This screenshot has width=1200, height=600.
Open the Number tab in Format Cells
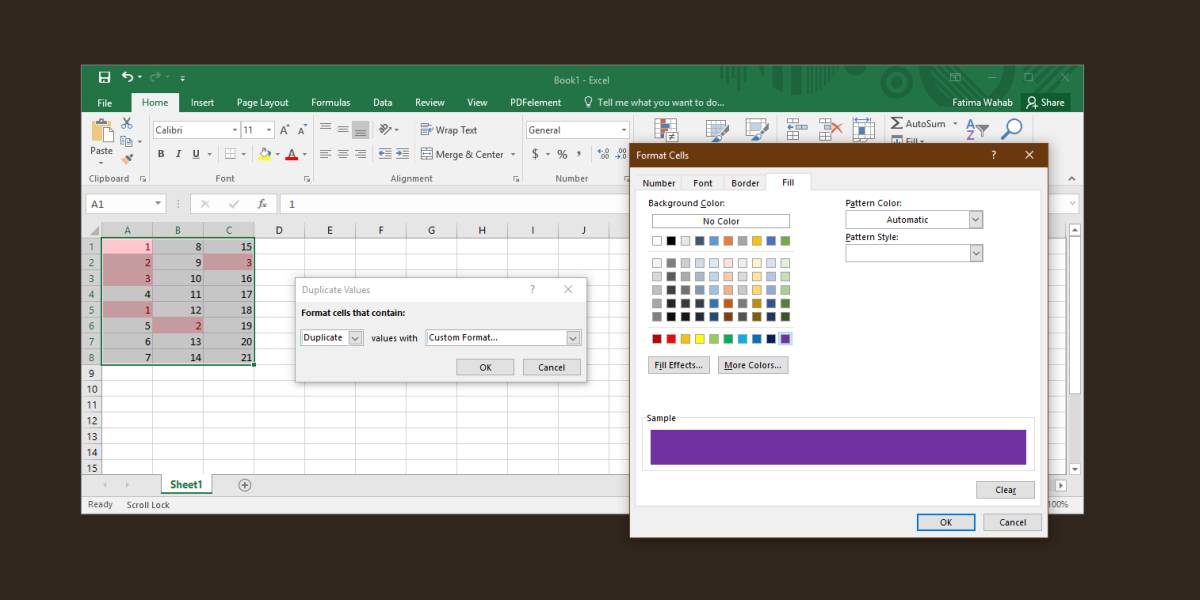[x=659, y=183]
